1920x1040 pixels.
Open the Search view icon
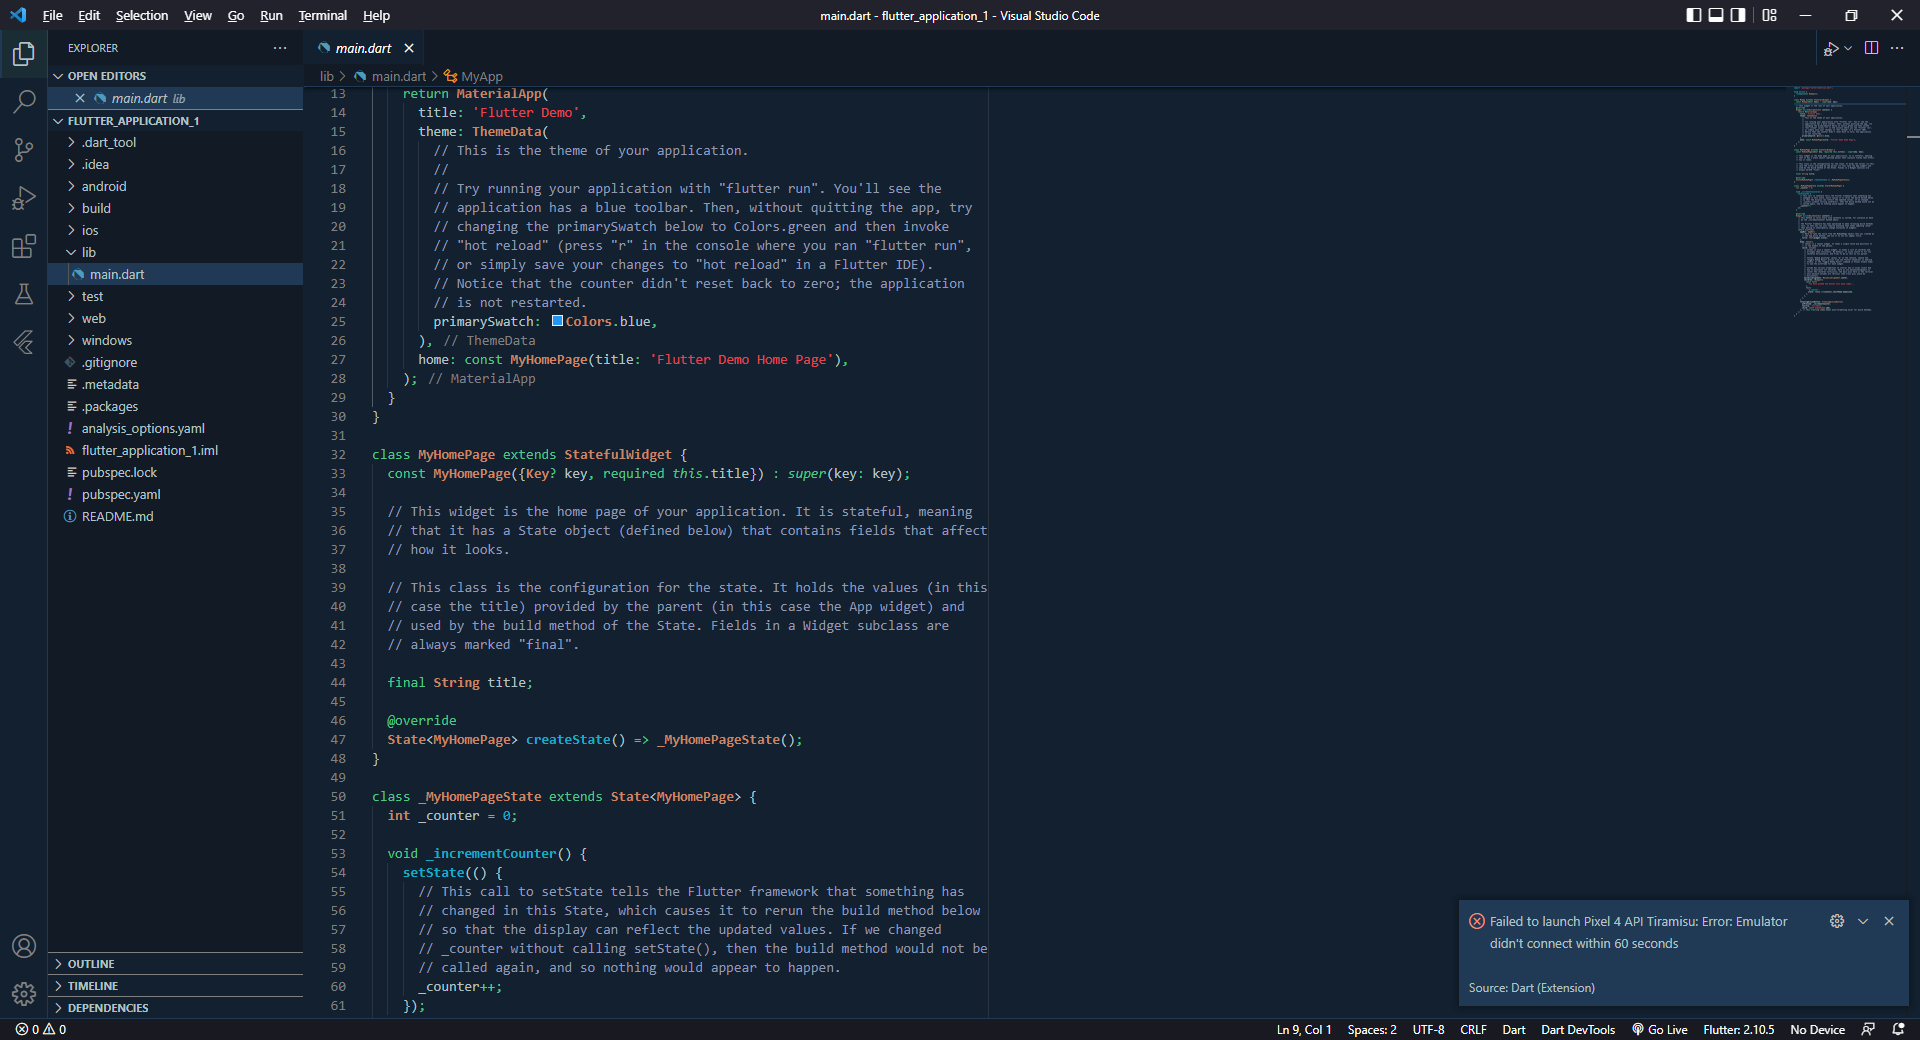tap(24, 101)
